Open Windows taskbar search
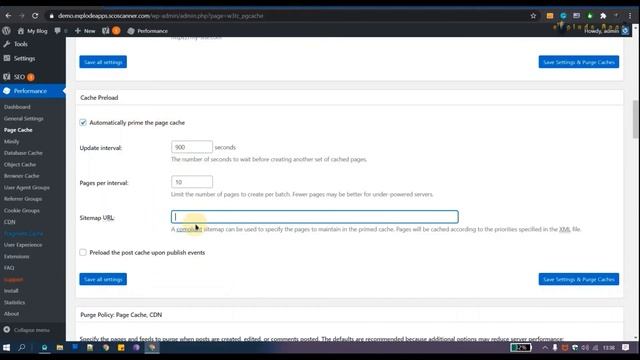Screen dimensions: 640x360 (x=22, y=348)
